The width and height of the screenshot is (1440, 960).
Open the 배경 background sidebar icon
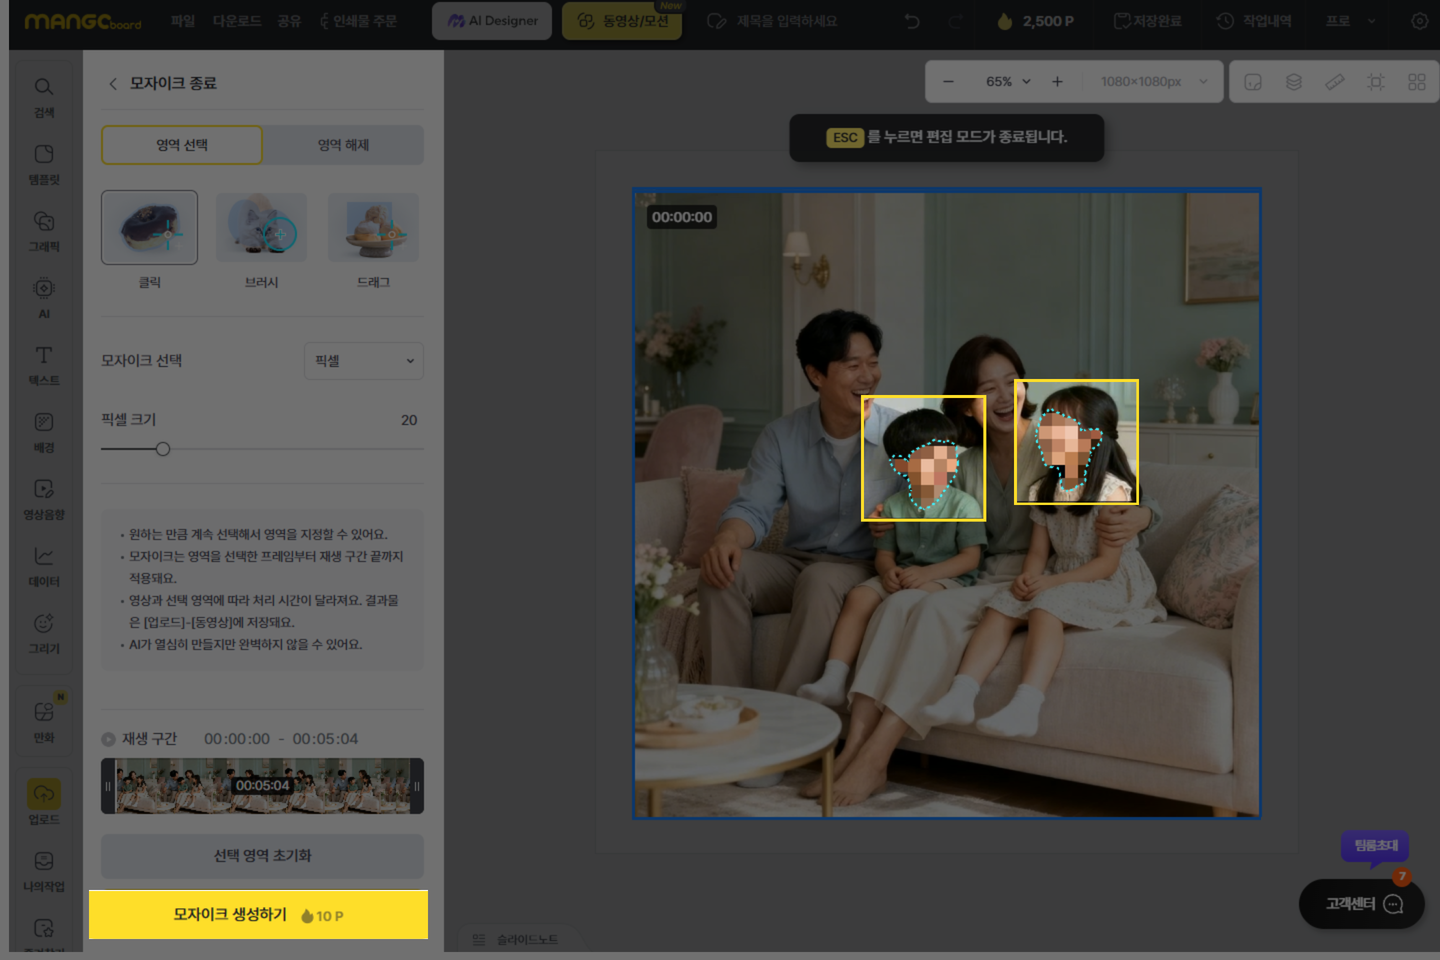pos(44,432)
